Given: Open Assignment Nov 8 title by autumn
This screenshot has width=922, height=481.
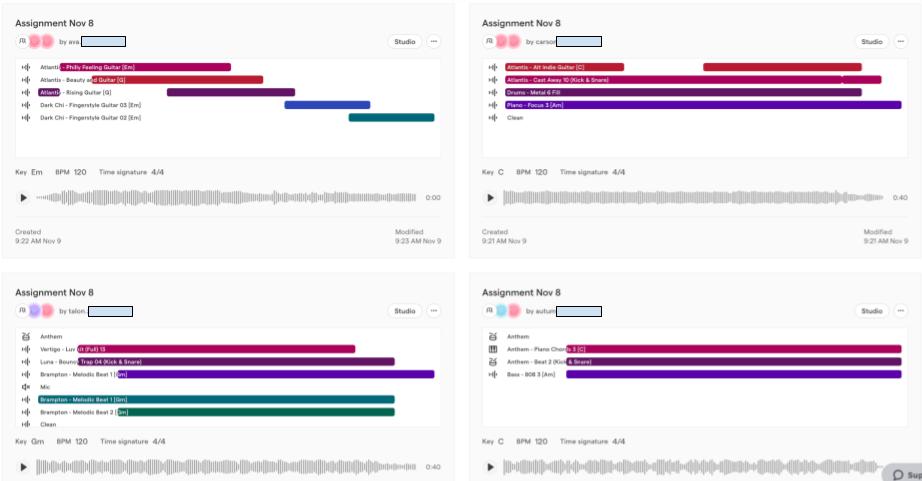Looking at the screenshot, I should tap(521, 292).
